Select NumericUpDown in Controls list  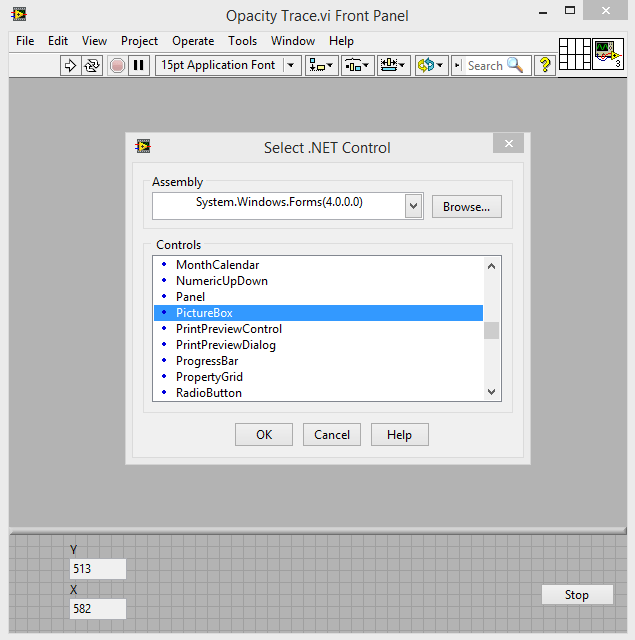click(x=318, y=281)
